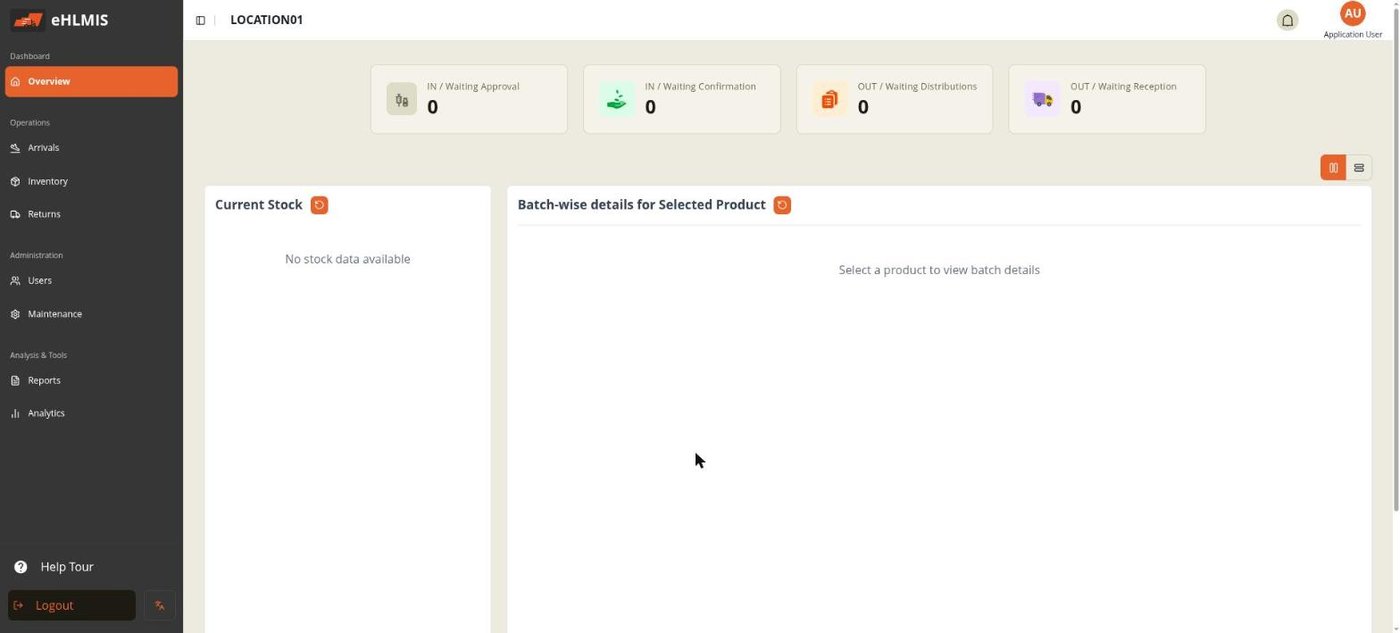The width and height of the screenshot is (1400, 633).
Task: Click the language translate button
Action: 159,605
